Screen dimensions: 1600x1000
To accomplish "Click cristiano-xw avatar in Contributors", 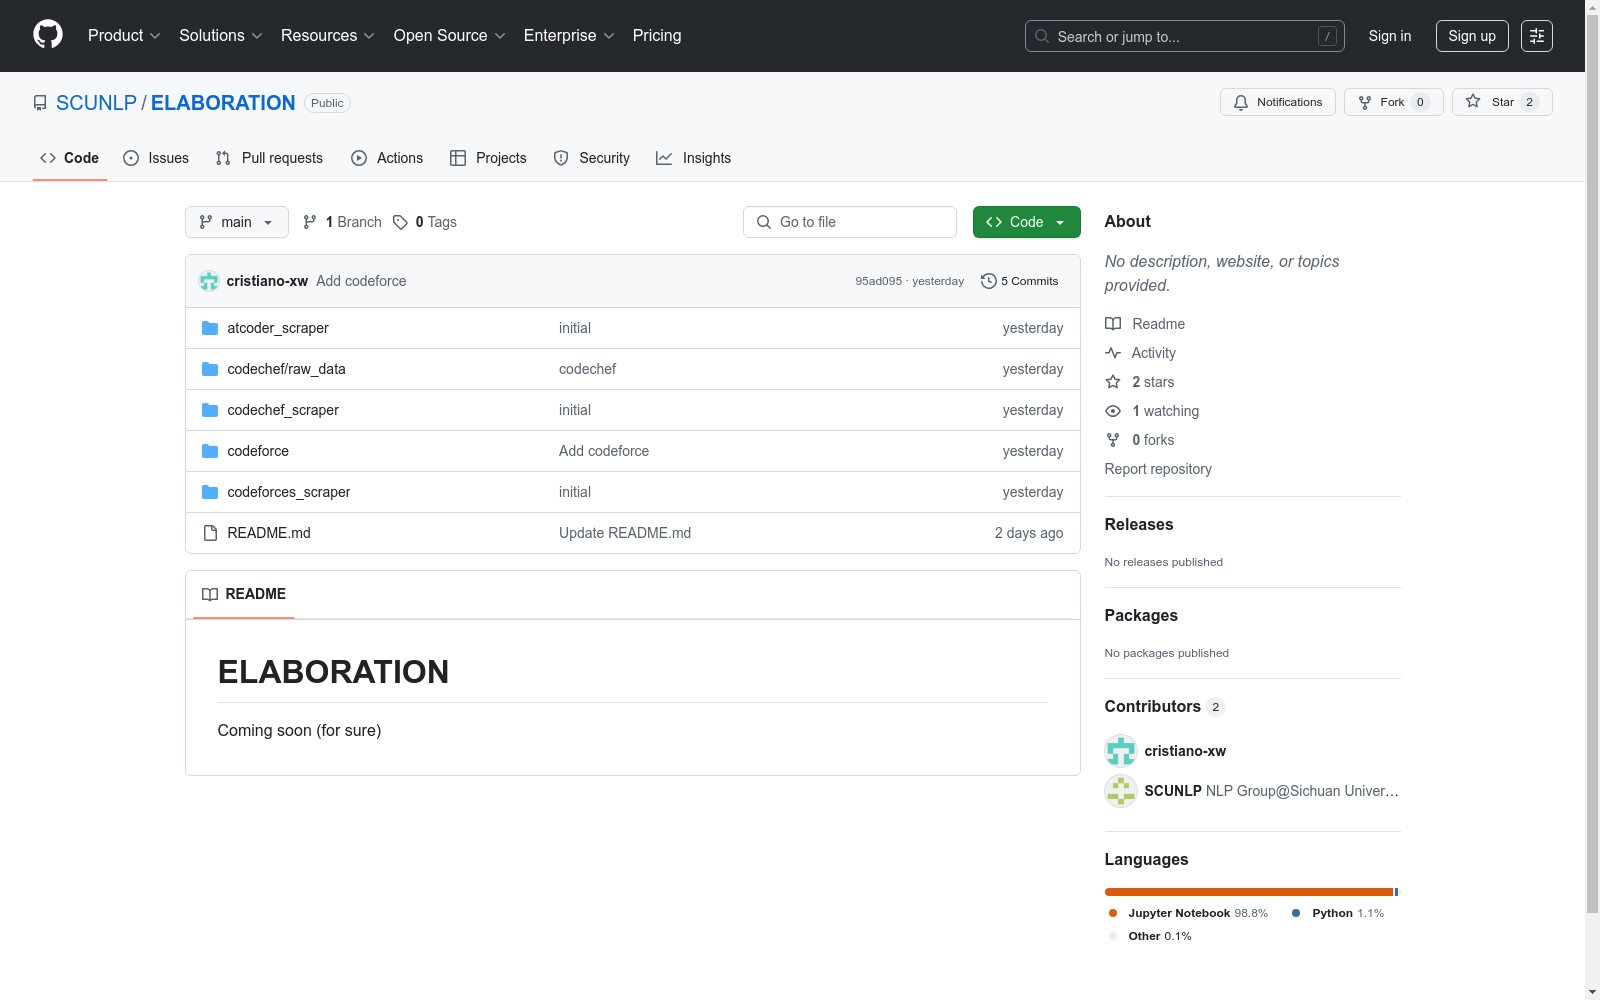I will click(x=1121, y=751).
